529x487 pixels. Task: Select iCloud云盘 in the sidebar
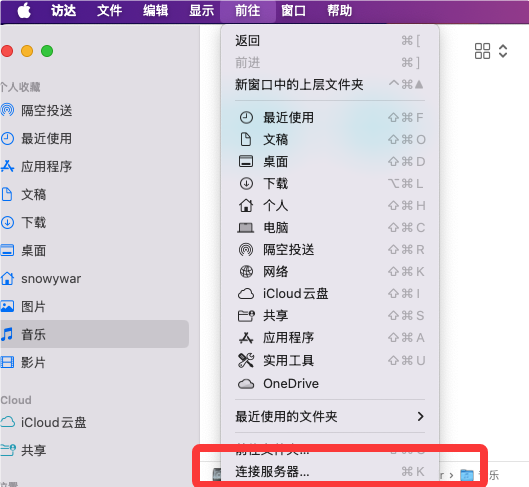click(94, 422)
